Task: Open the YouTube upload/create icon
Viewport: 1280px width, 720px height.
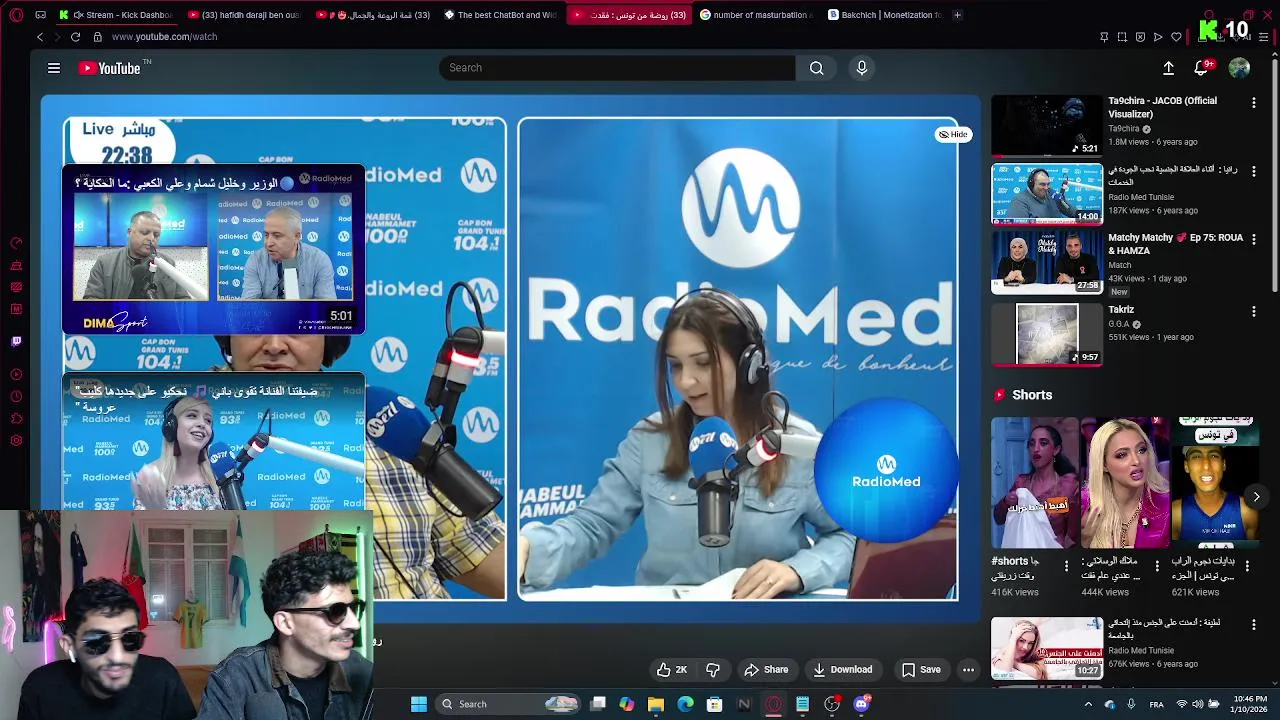Action: point(1168,68)
